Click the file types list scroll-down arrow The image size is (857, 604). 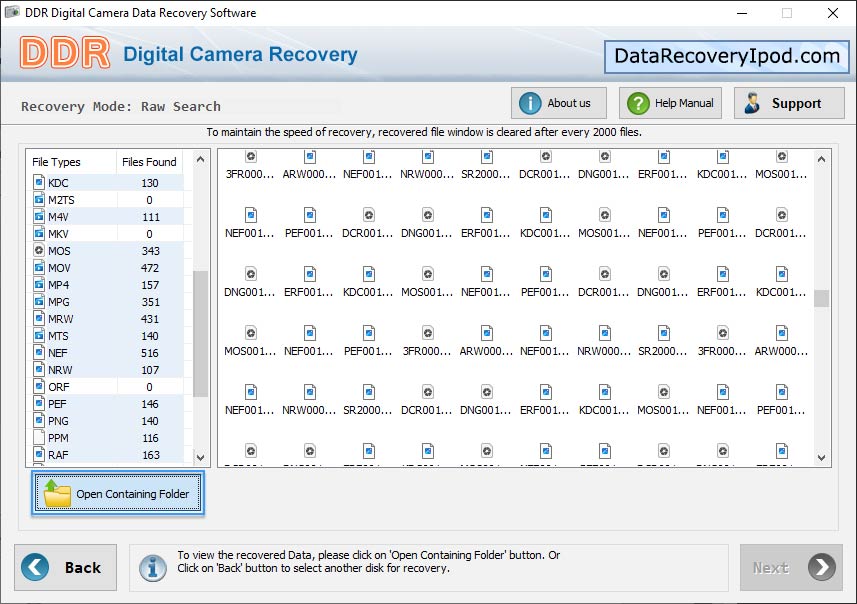(201, 457)
